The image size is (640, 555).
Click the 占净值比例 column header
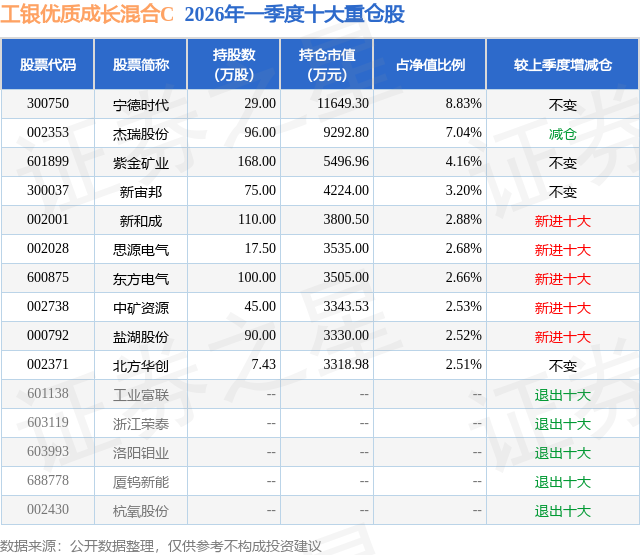click(430, 64)
